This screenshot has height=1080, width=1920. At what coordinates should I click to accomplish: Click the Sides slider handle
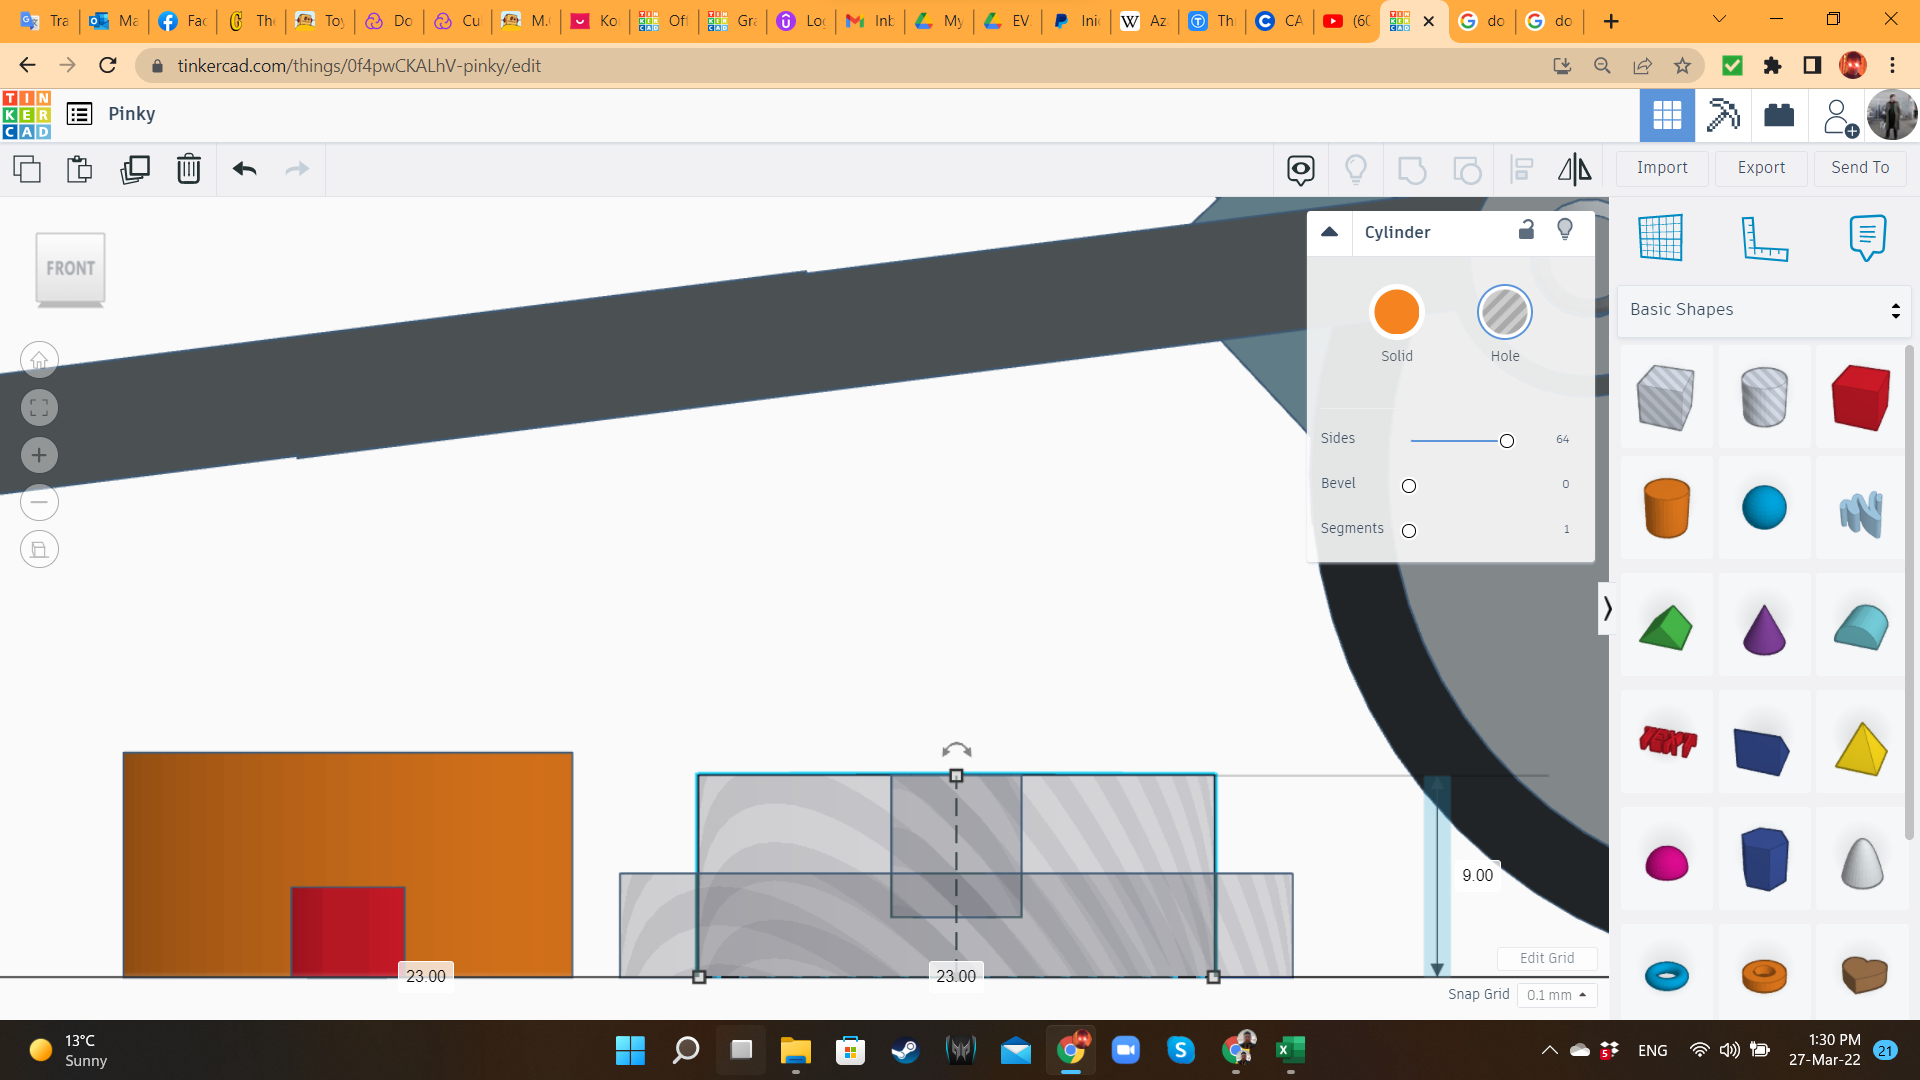tap(1506, 441)
